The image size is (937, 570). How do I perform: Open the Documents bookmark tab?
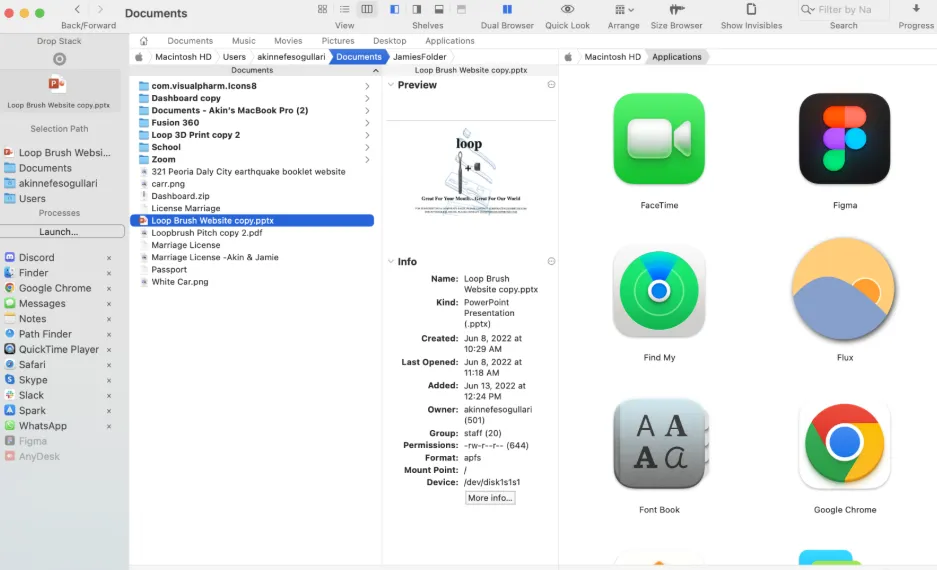pyautogui.click(x=190, y=41)
